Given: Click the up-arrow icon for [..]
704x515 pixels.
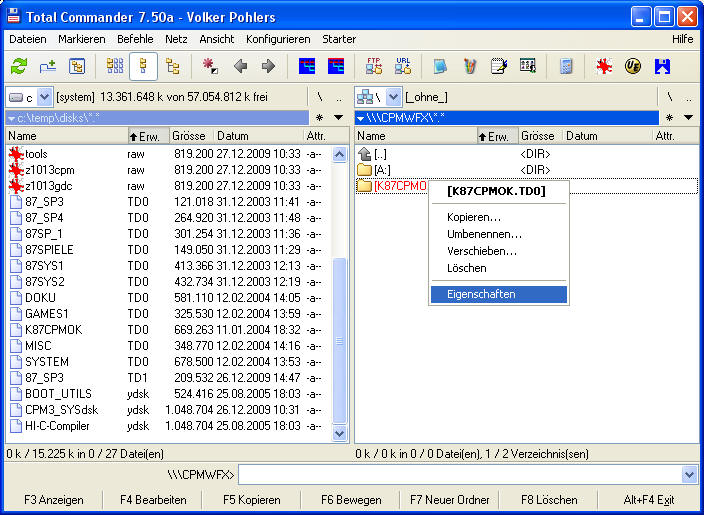Looking at the screenshot, I should 364,154.
